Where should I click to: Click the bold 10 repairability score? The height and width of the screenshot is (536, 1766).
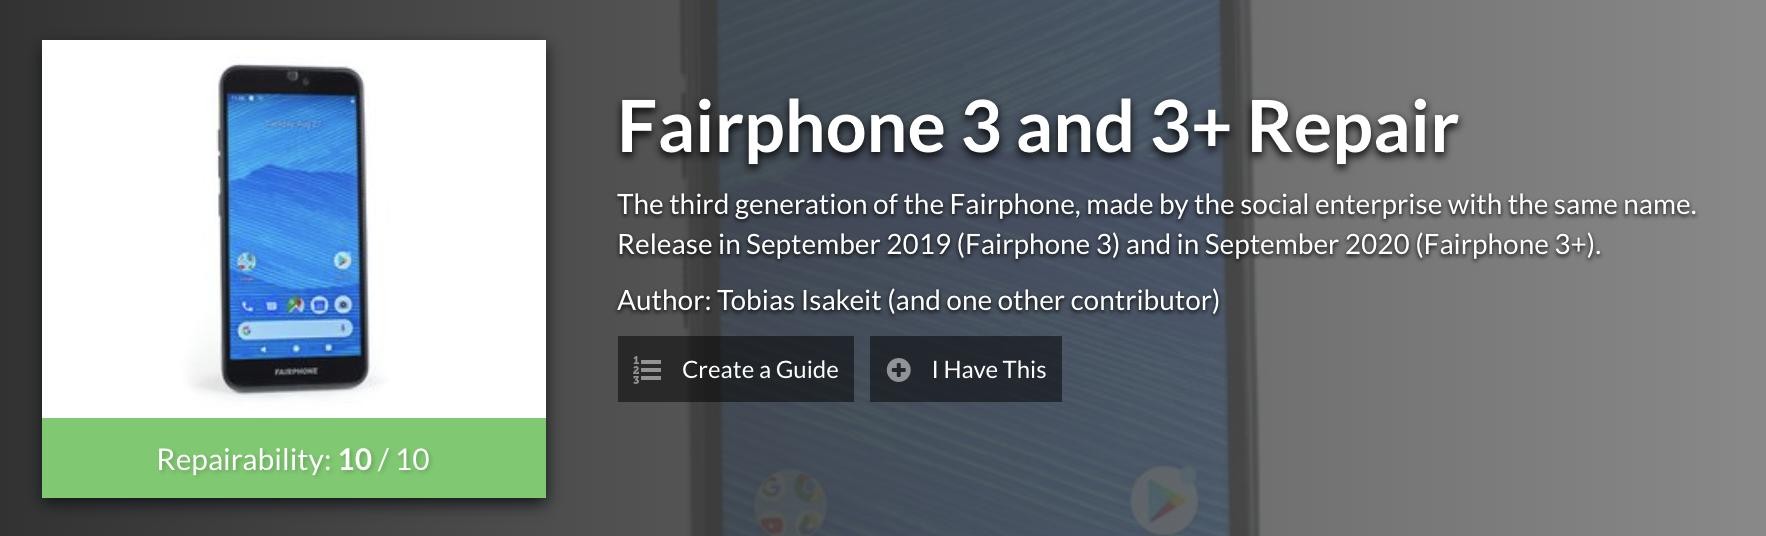pyautogui.click(x=355, y=459)
